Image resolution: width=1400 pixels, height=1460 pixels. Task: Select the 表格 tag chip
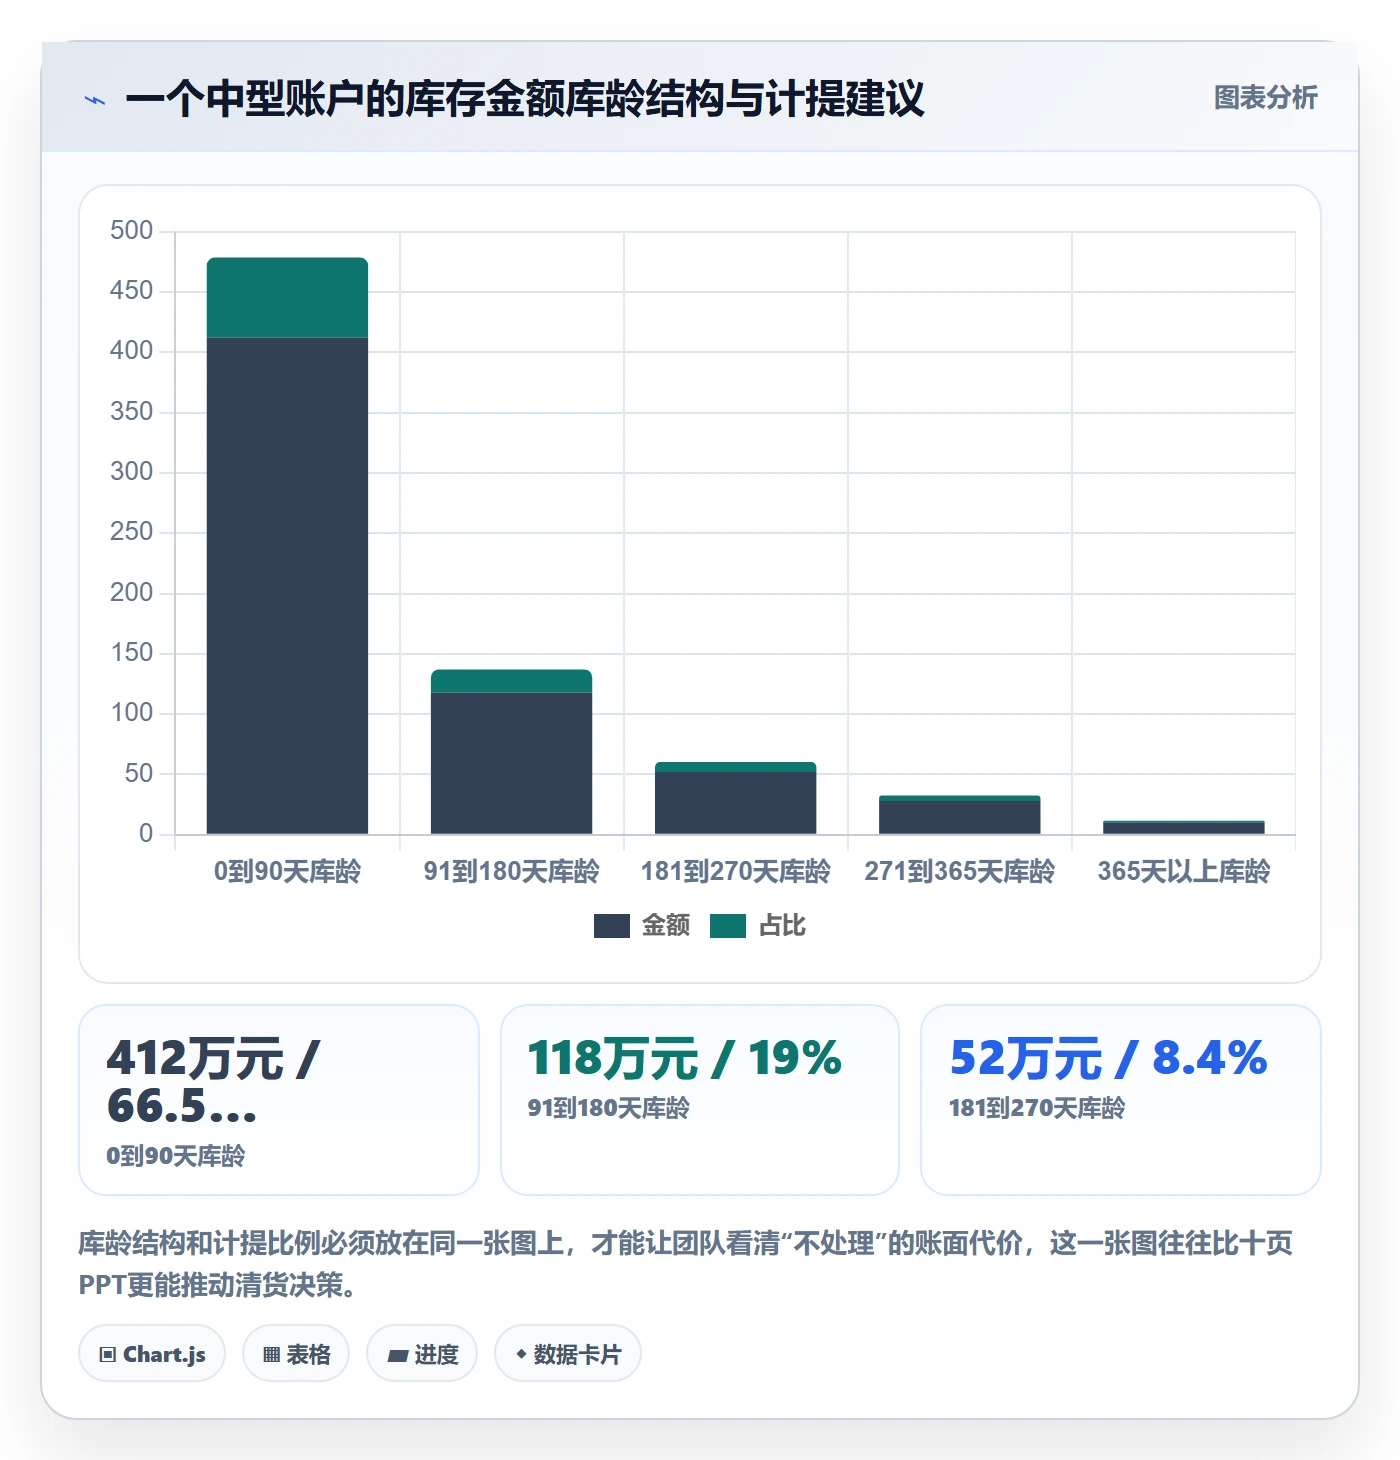[296, 1354]
